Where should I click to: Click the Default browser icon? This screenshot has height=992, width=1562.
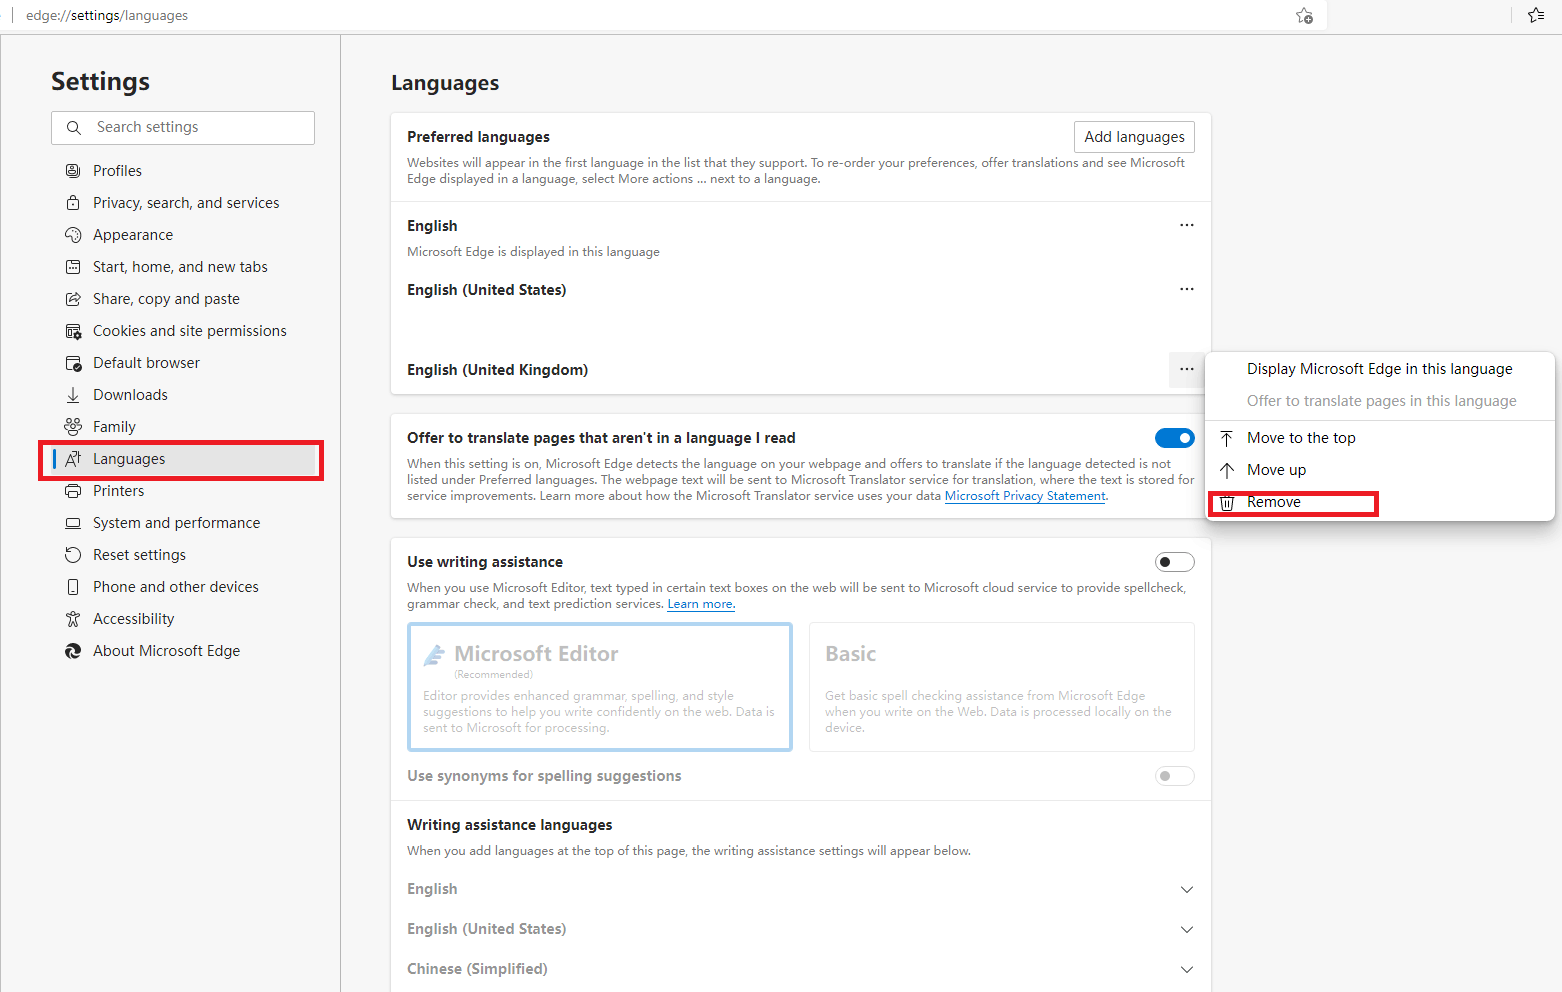tap(73, 363)
